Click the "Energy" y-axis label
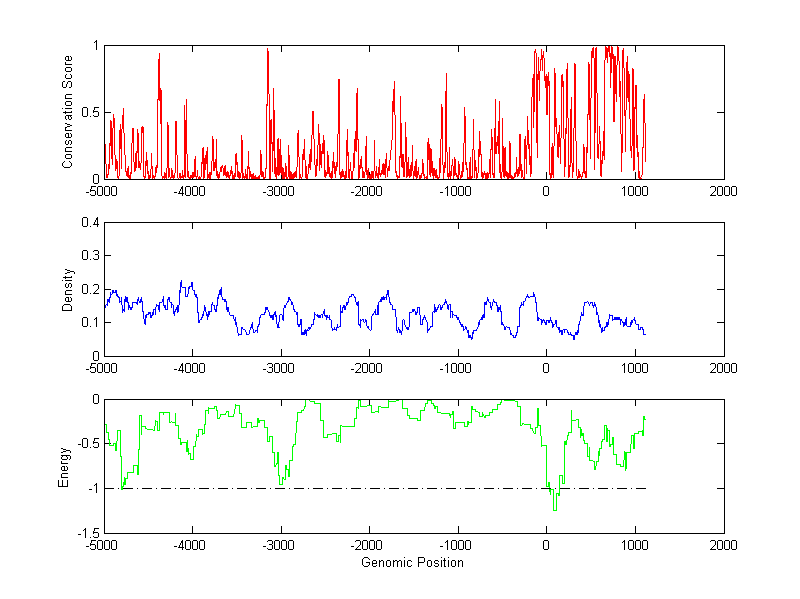Viewport: 800px width, 599px height. click(x=64, y=466)
